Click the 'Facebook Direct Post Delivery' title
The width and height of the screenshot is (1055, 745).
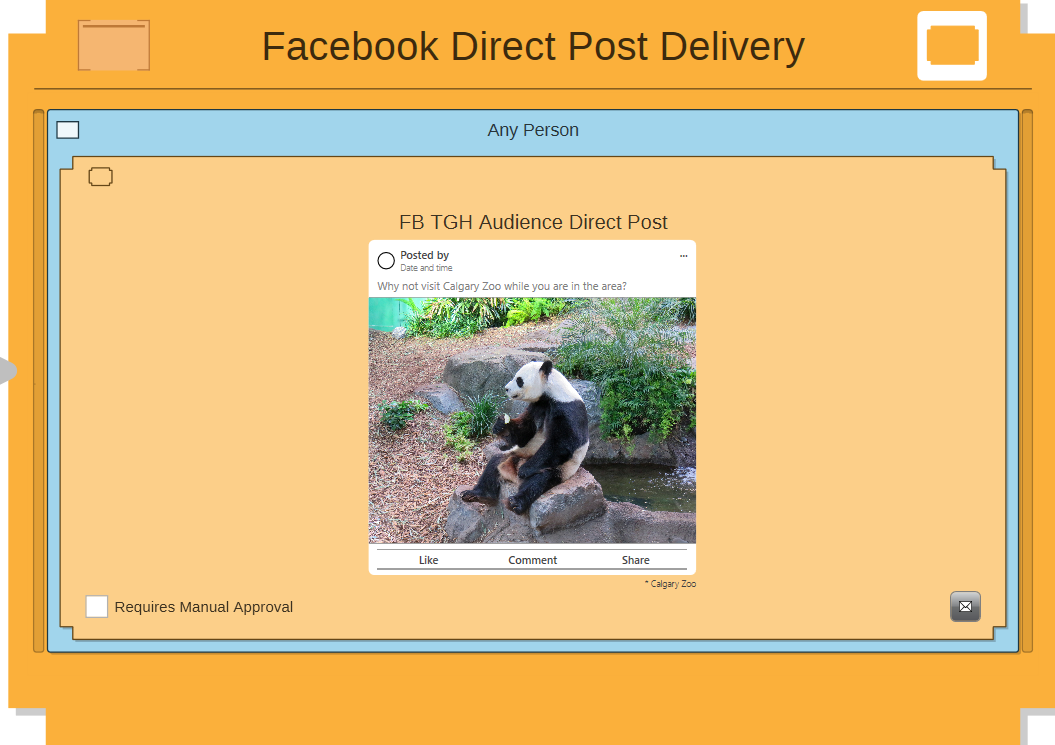point(533,46)
